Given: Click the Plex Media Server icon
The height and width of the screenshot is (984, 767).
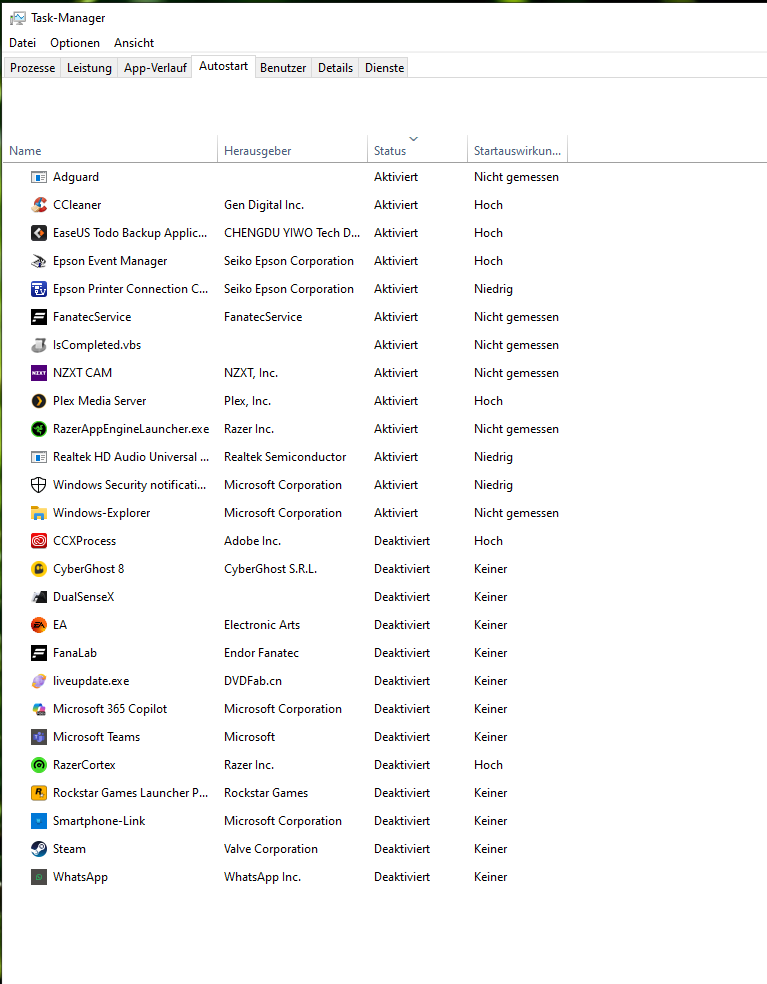Looking at the screenshot, I should coord(39,401).
